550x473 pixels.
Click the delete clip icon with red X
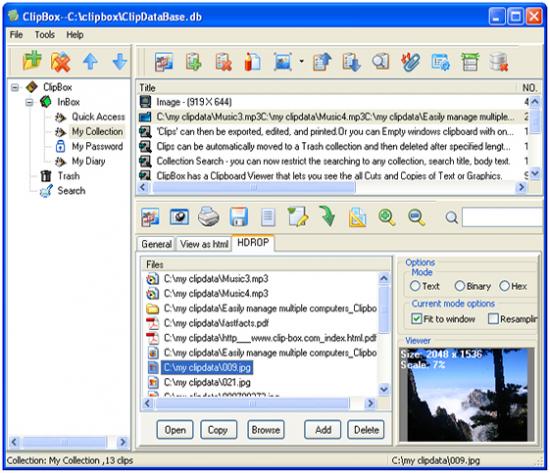click(223, 62)
